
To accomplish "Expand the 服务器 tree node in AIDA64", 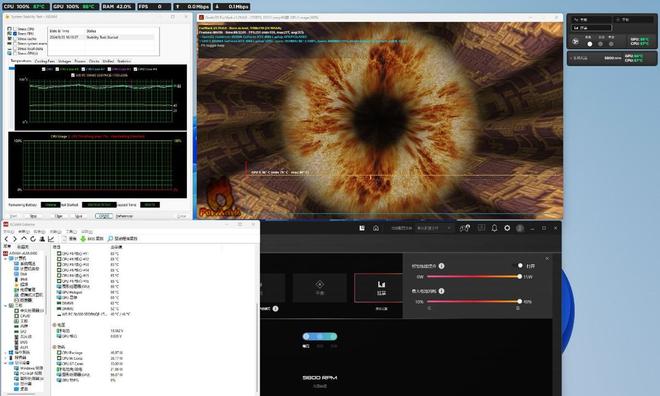I will pos(6,358).
